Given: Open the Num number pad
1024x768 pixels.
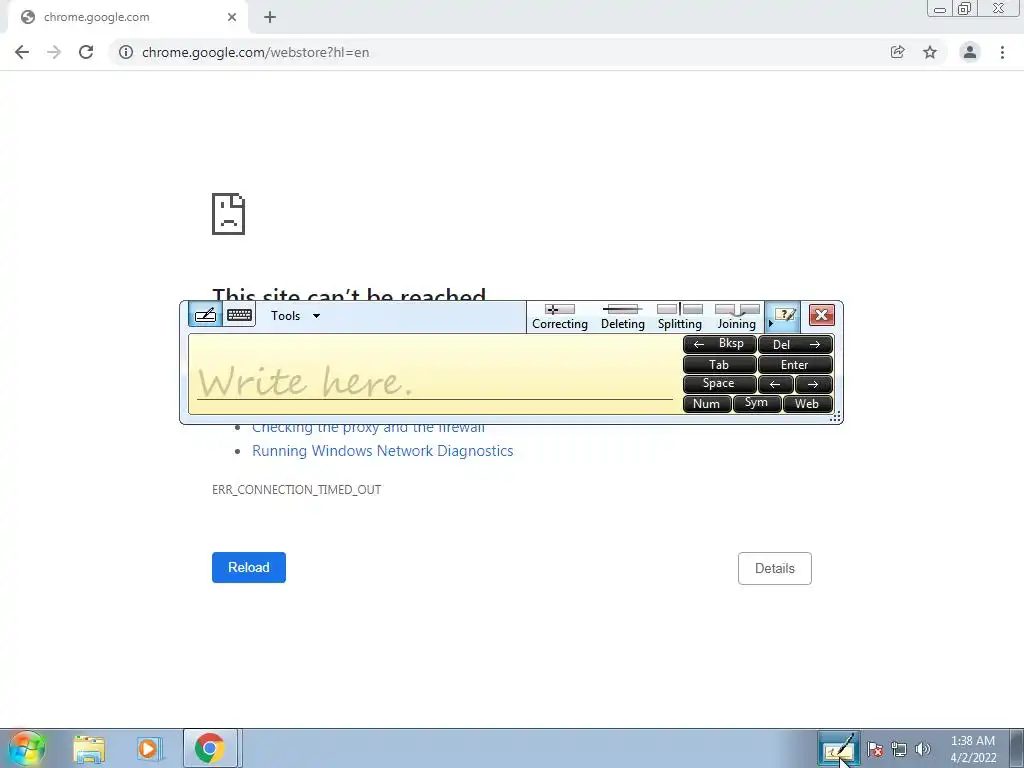Looking at the screenshot, I should [707, 404].
